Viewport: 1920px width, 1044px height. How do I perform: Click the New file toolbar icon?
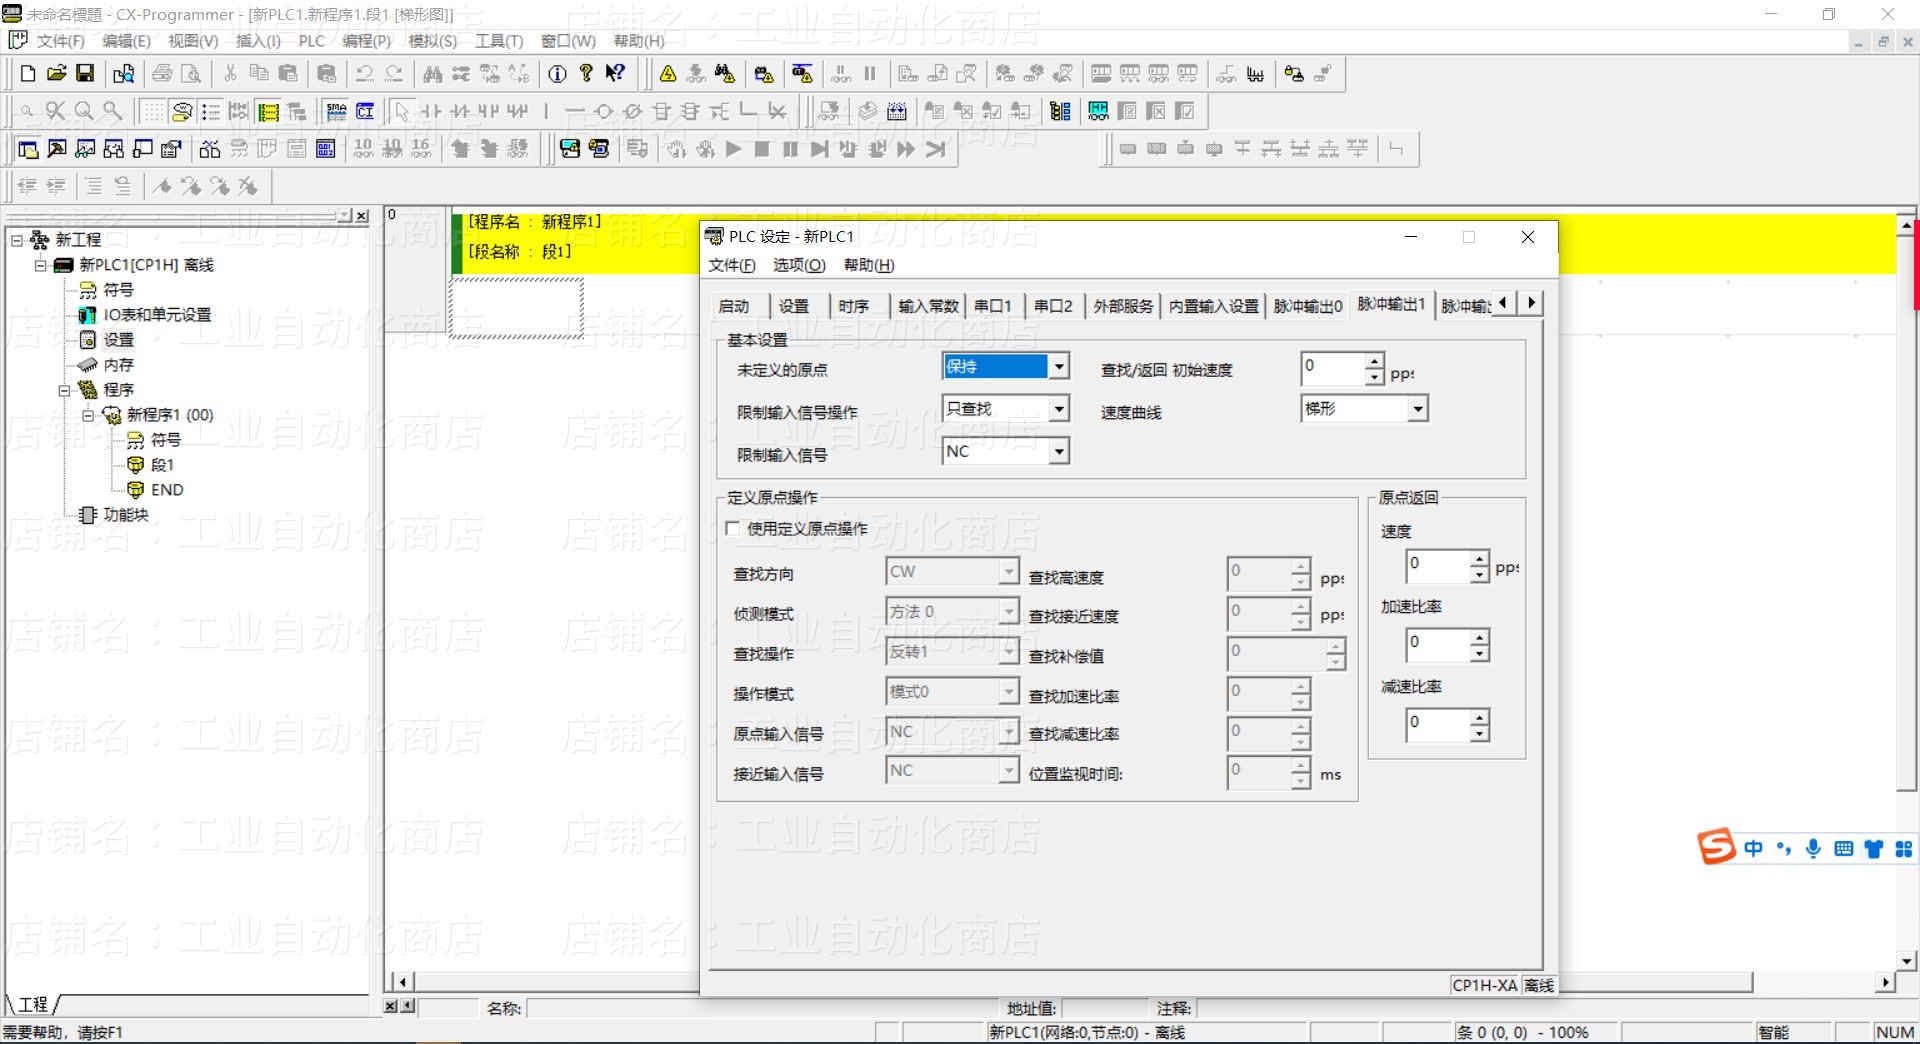tap(28, 74)
